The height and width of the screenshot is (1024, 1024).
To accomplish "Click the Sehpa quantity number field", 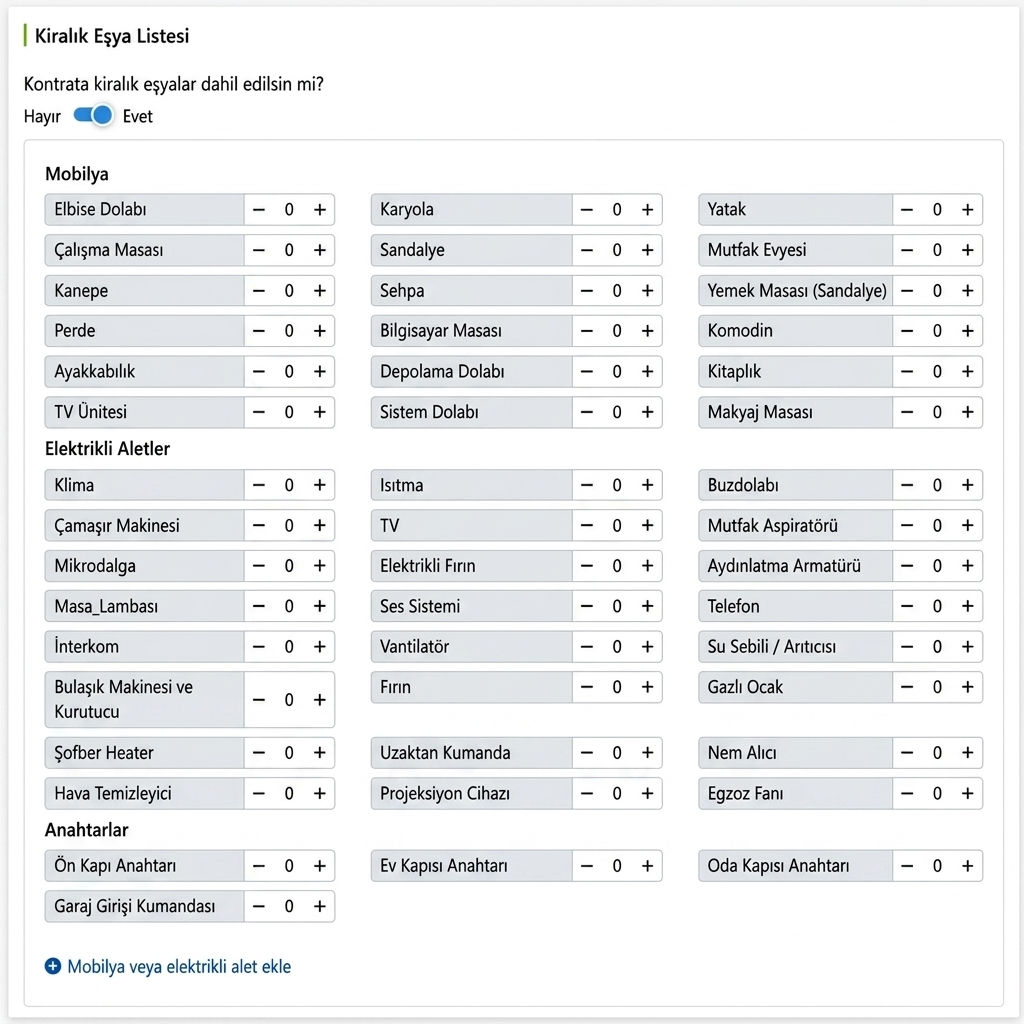I will coord(616,291).
